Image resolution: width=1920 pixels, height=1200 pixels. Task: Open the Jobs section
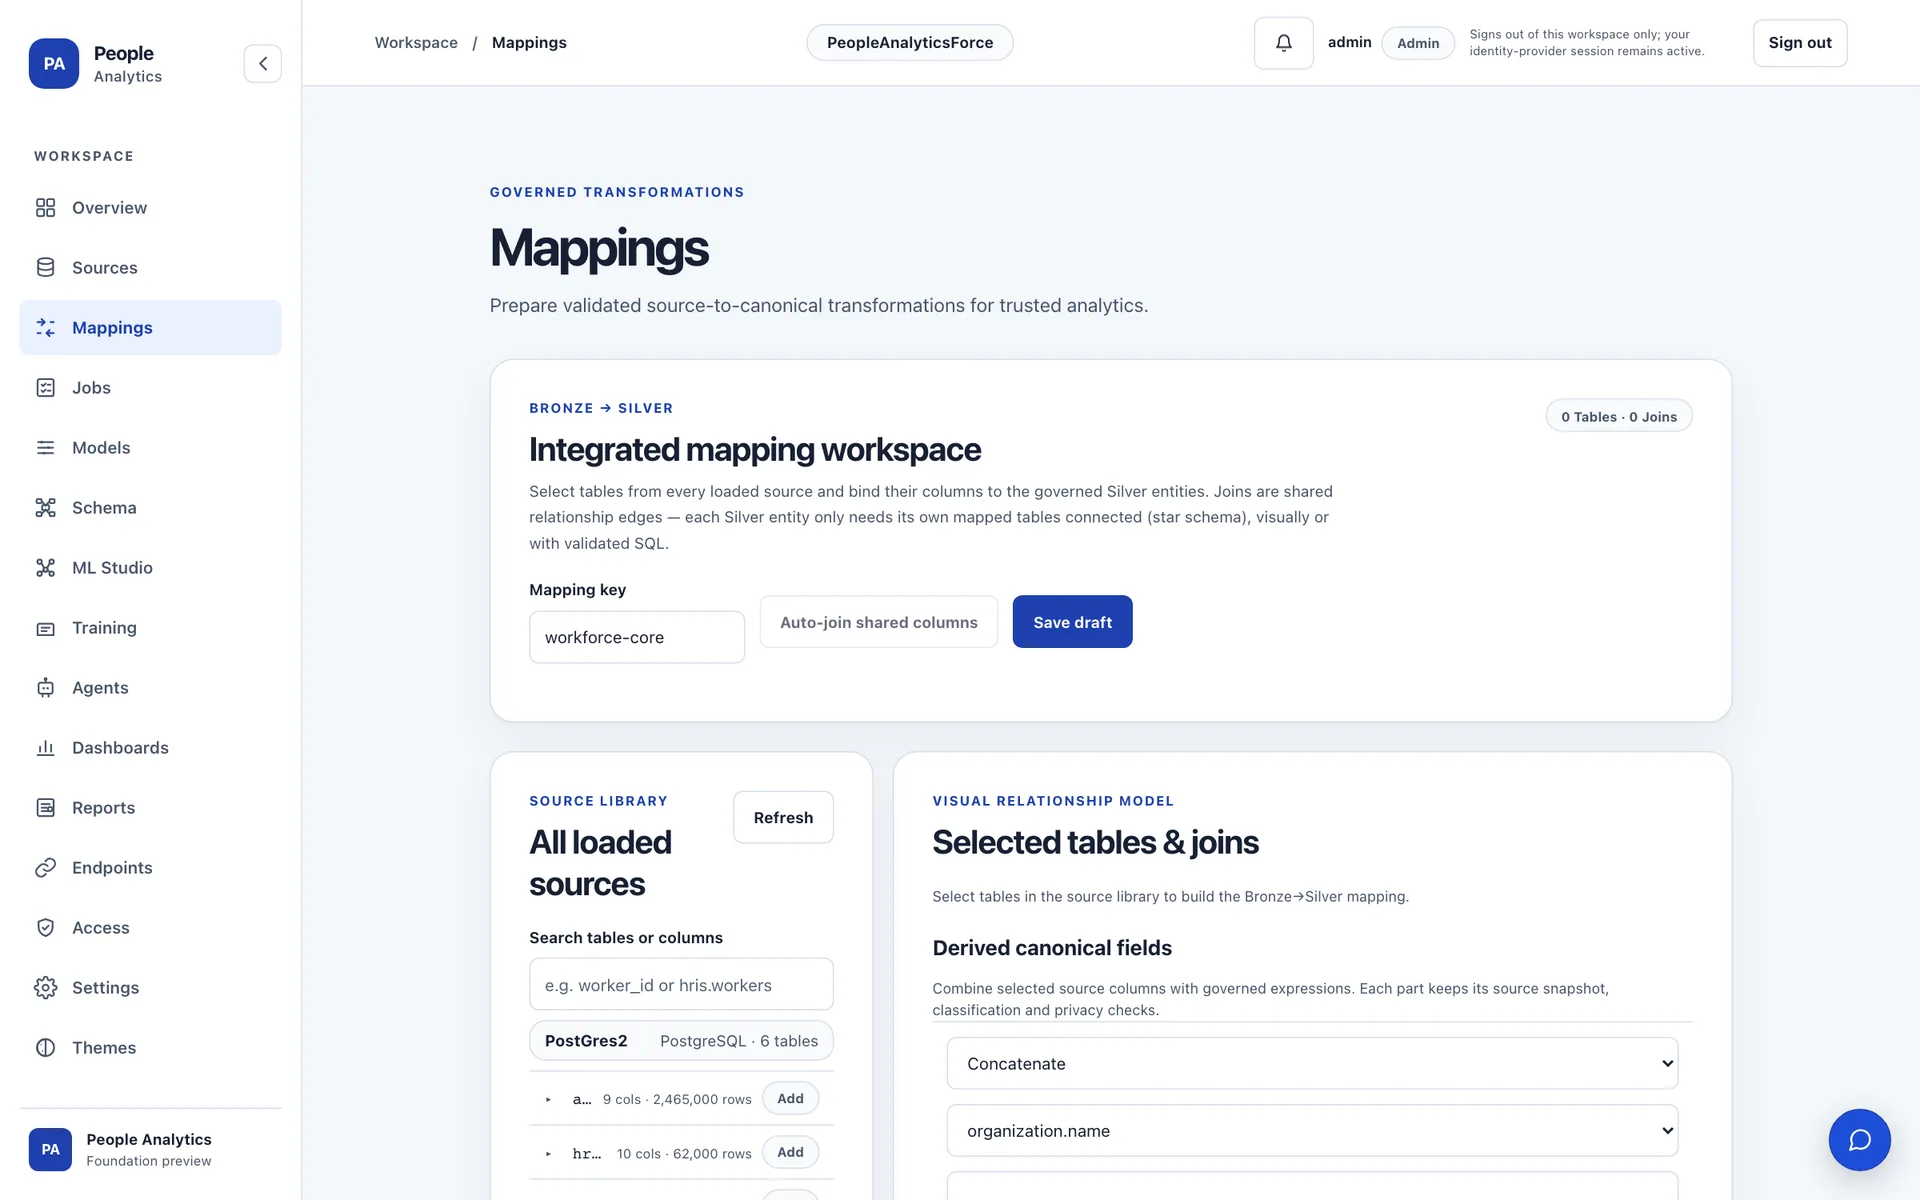pos(150,388)
